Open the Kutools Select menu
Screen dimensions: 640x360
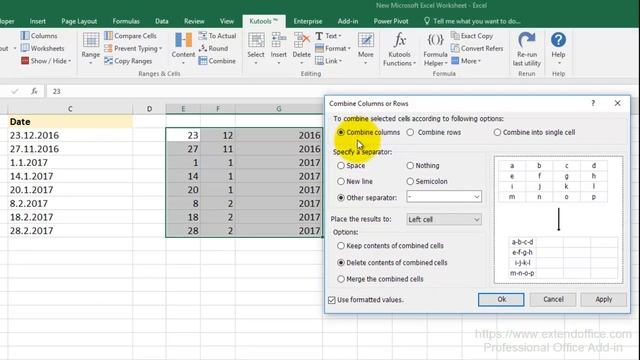[256, 48]
